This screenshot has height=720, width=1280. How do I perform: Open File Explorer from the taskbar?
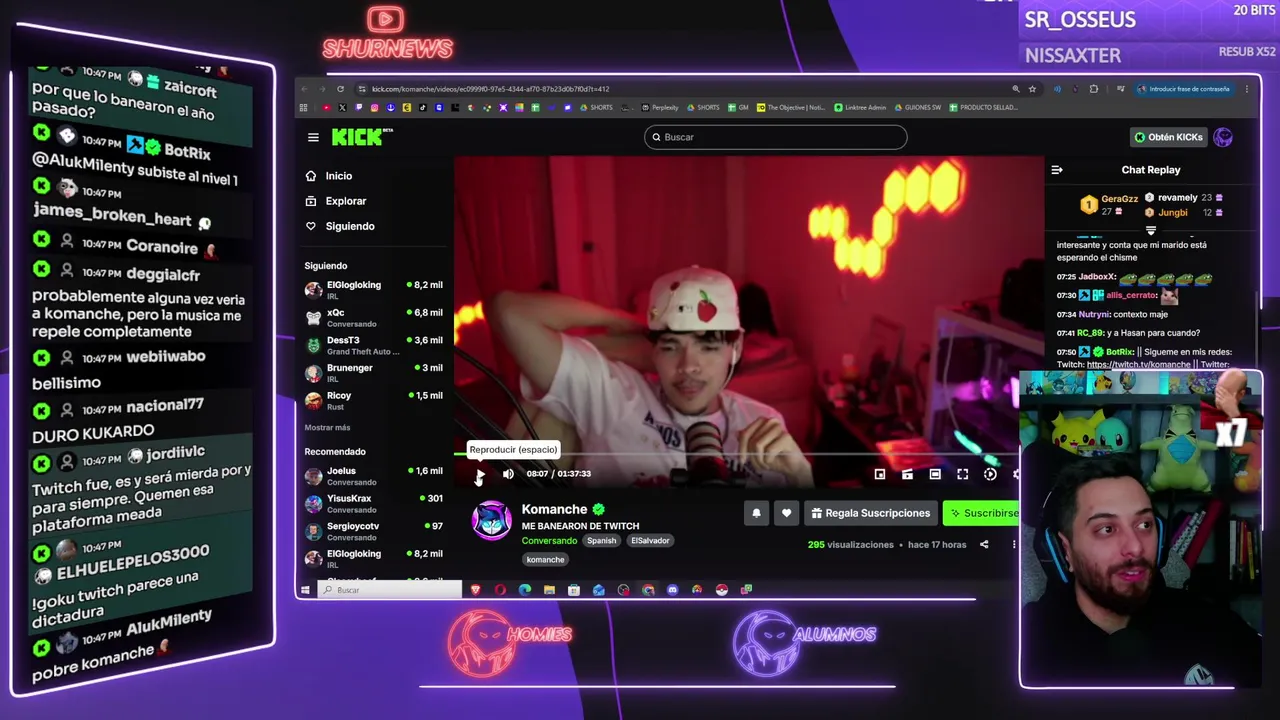point(549,590)
